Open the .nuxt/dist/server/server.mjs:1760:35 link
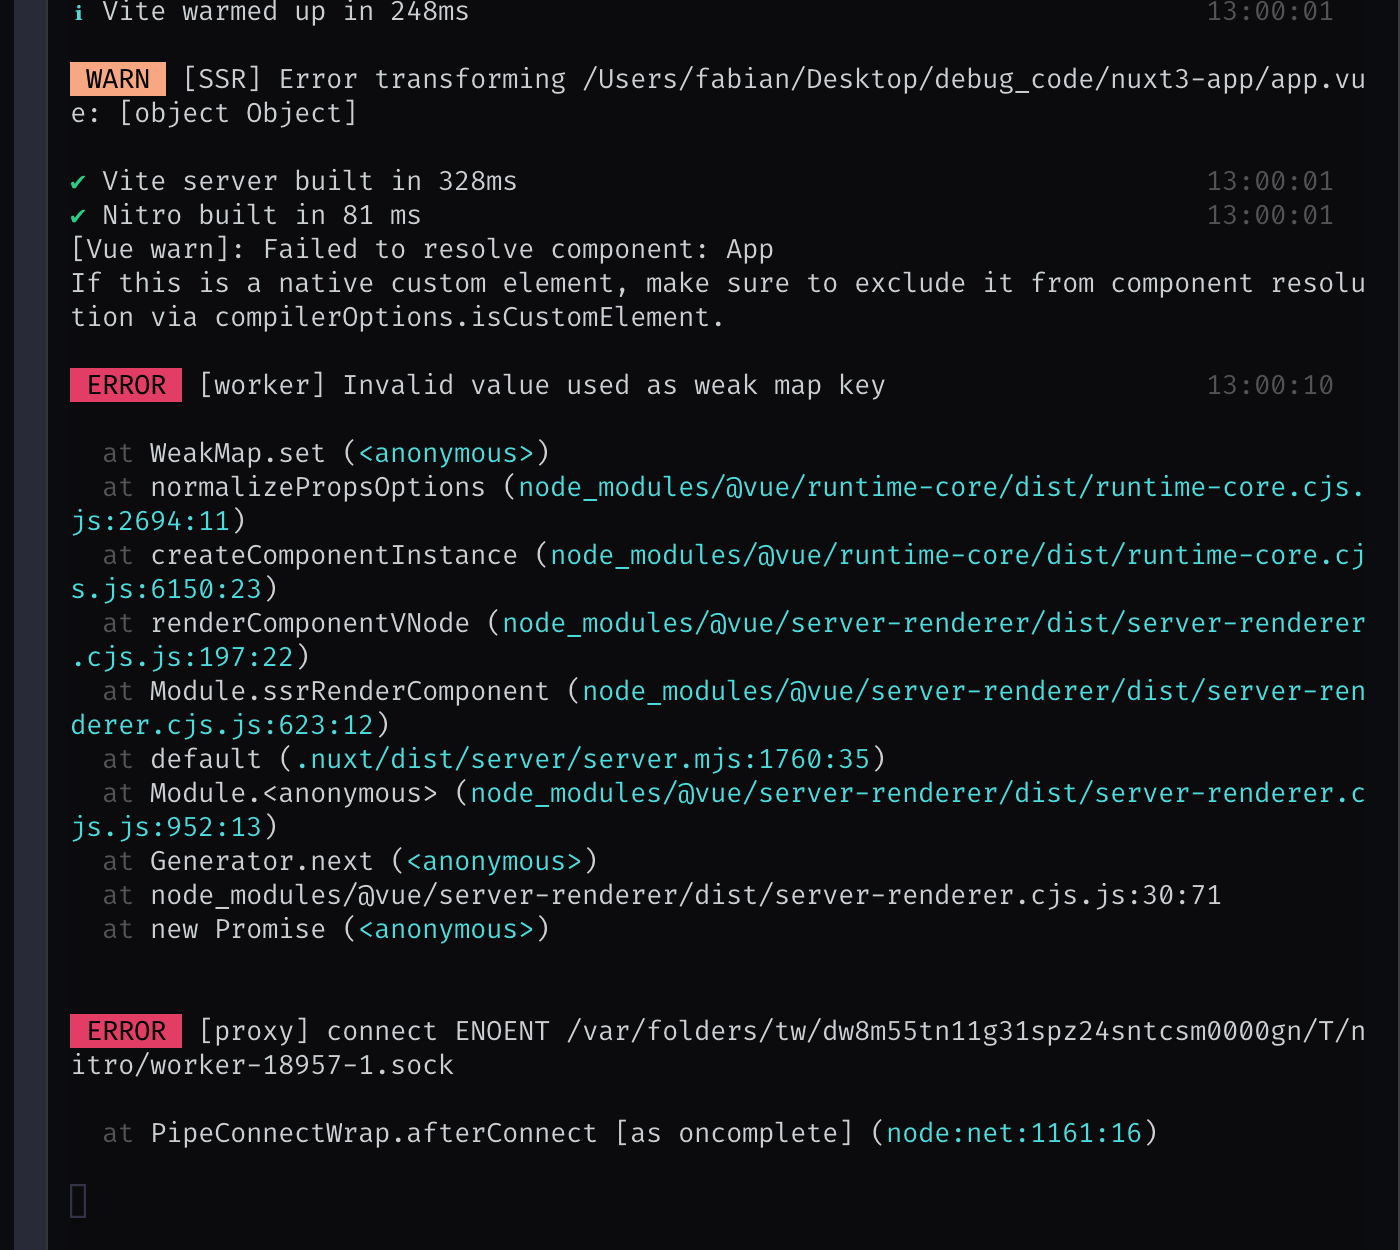 click(583, 759)
